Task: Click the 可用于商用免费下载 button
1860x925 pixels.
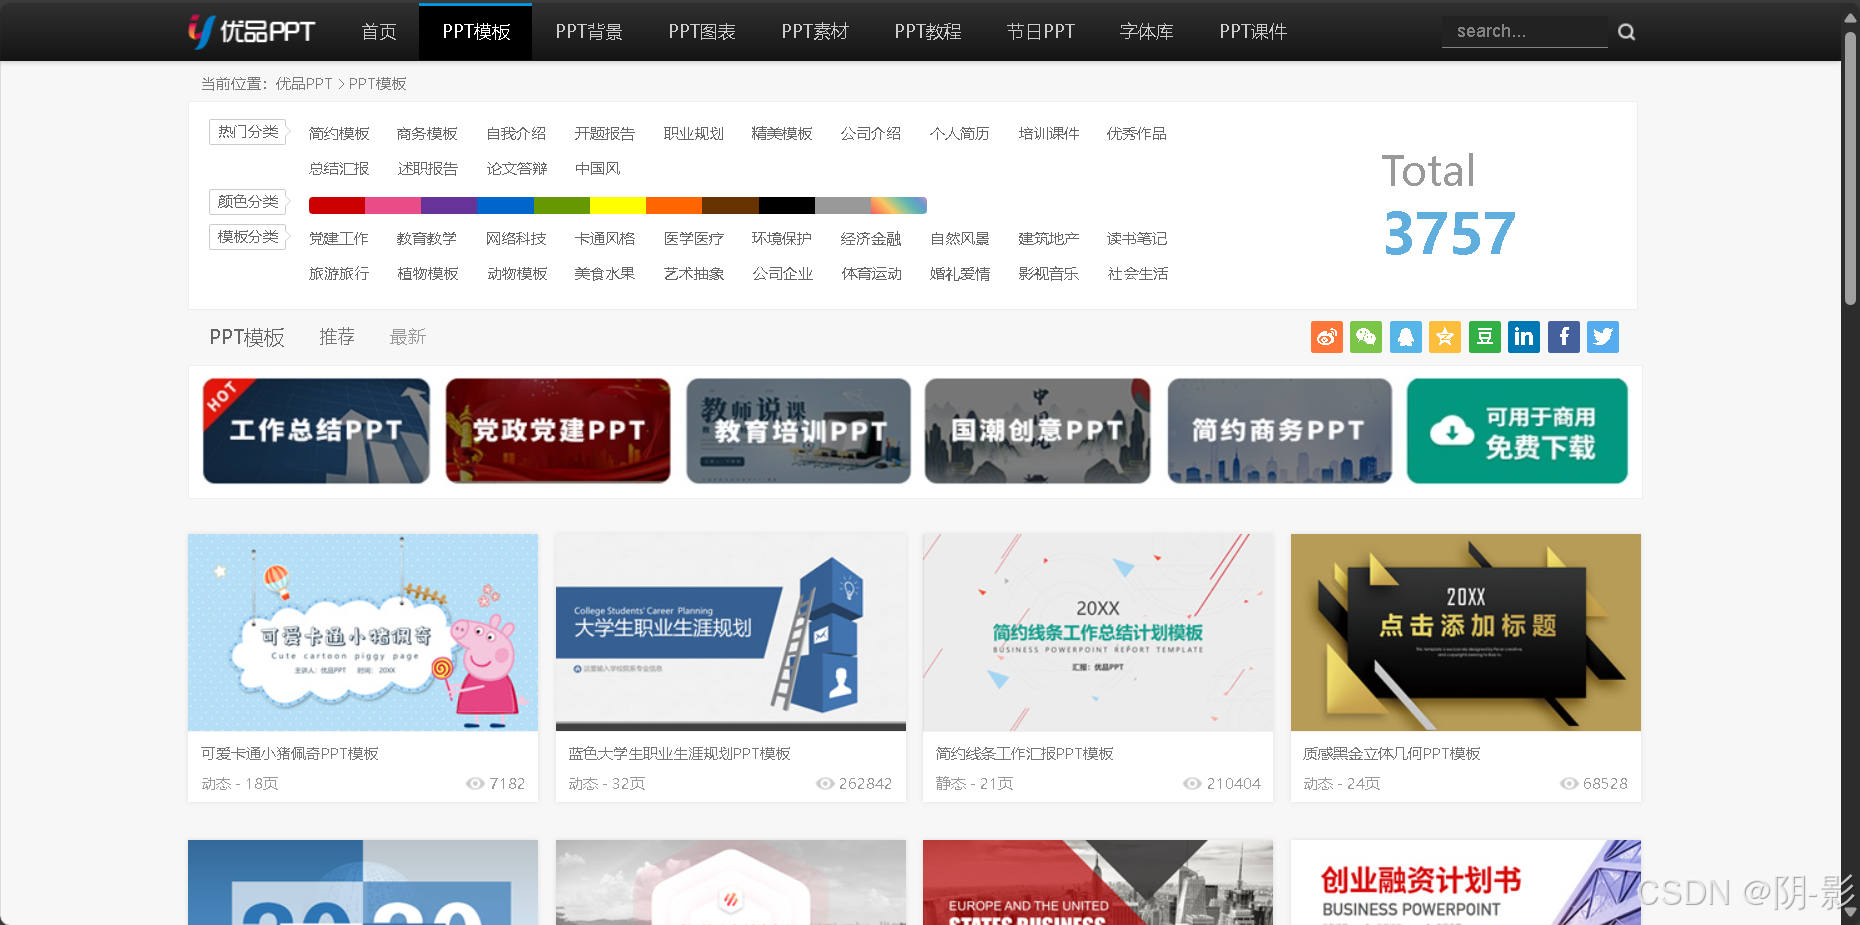Action: (1517, 431)
